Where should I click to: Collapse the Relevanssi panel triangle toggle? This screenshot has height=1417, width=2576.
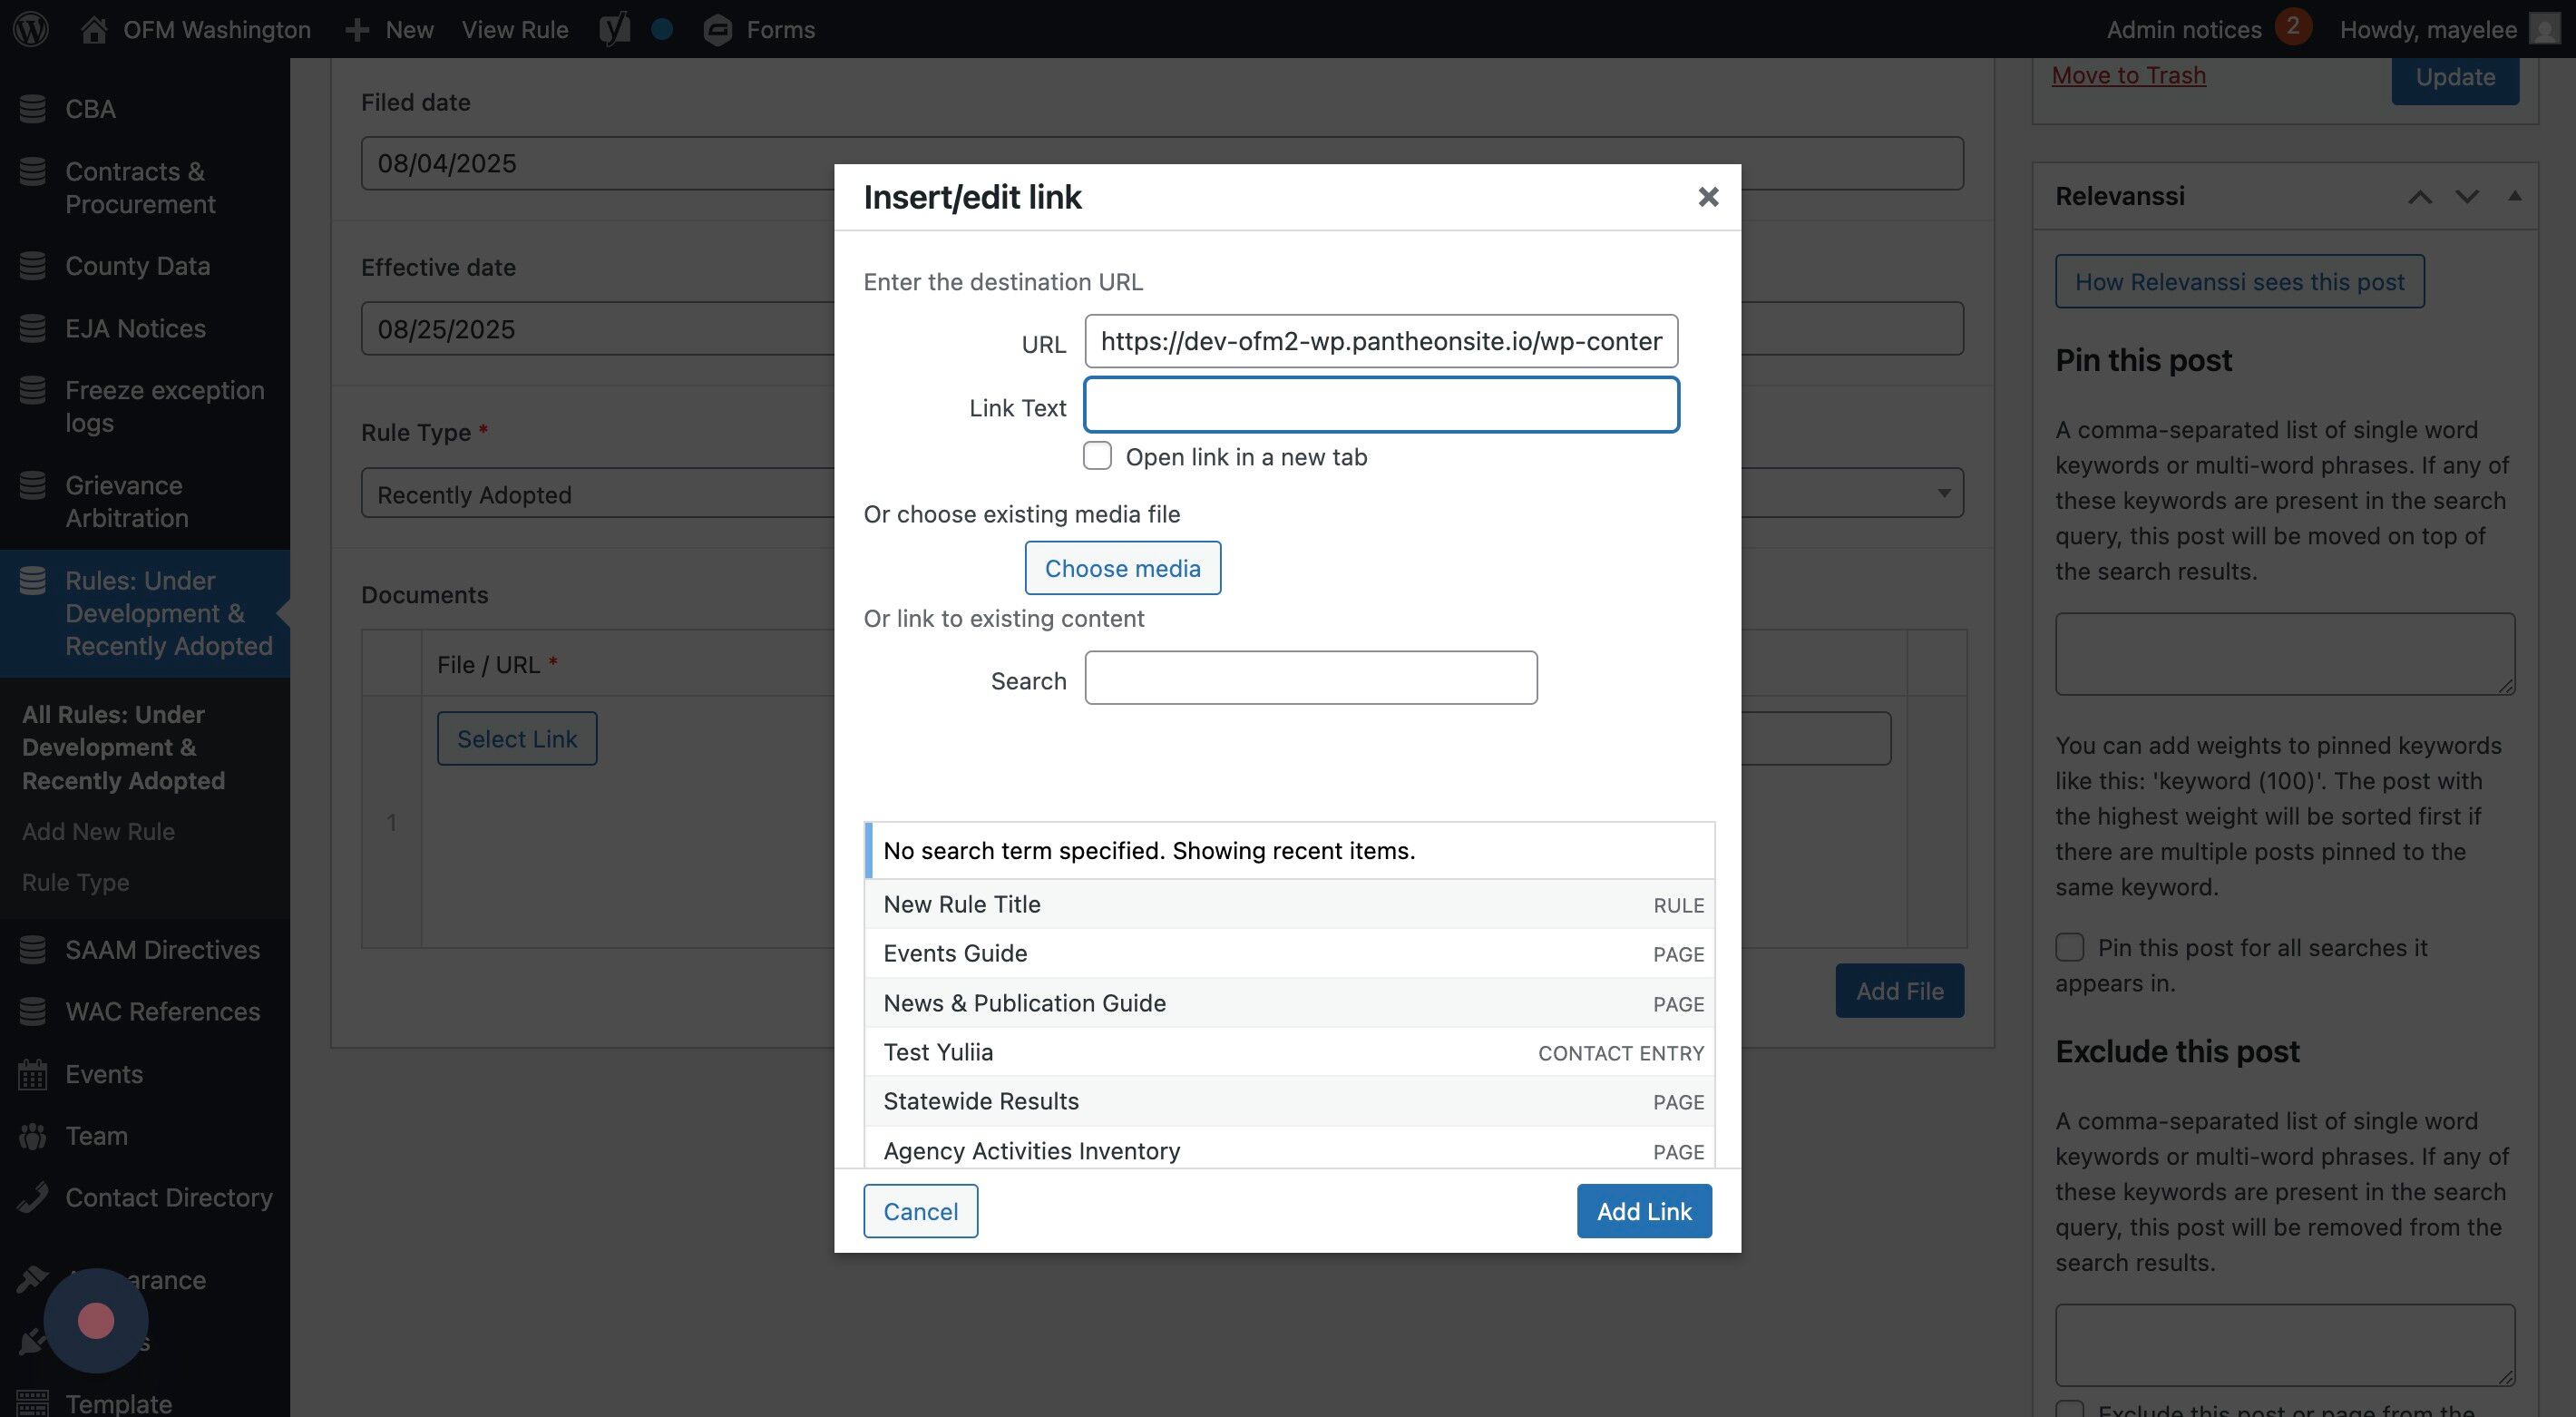[2514, 196]
